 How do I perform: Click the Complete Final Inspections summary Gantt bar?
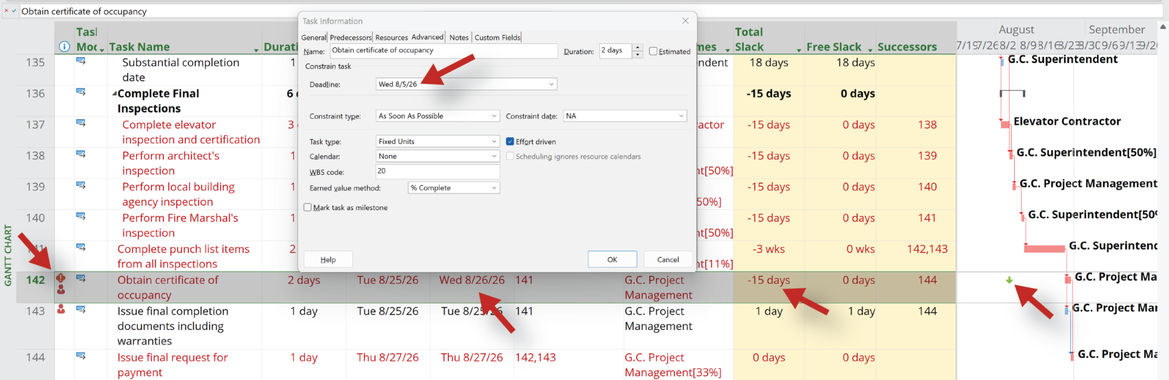pos(1012,93)
